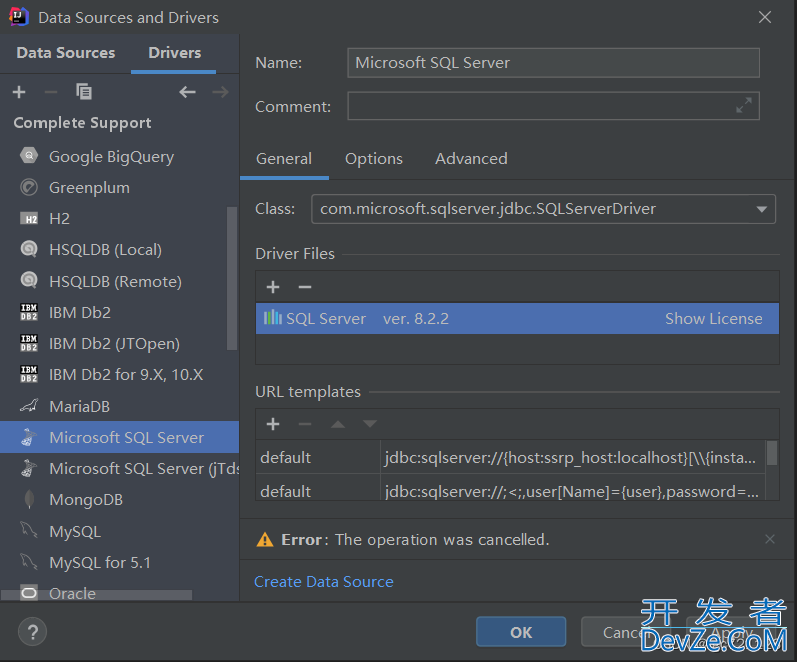Select the SQL Server ver. 8.2.2 driver file
Screen dimensions: 797x662
coord(517,319)
